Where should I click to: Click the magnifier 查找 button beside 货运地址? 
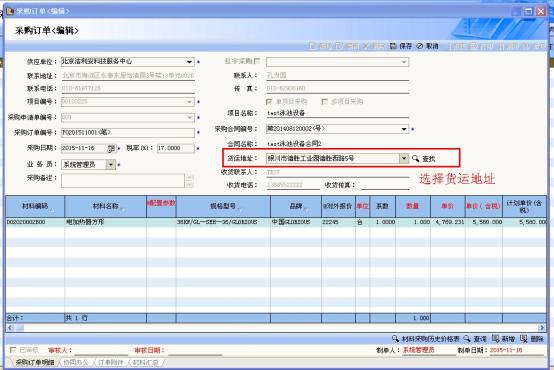[424, 159]
